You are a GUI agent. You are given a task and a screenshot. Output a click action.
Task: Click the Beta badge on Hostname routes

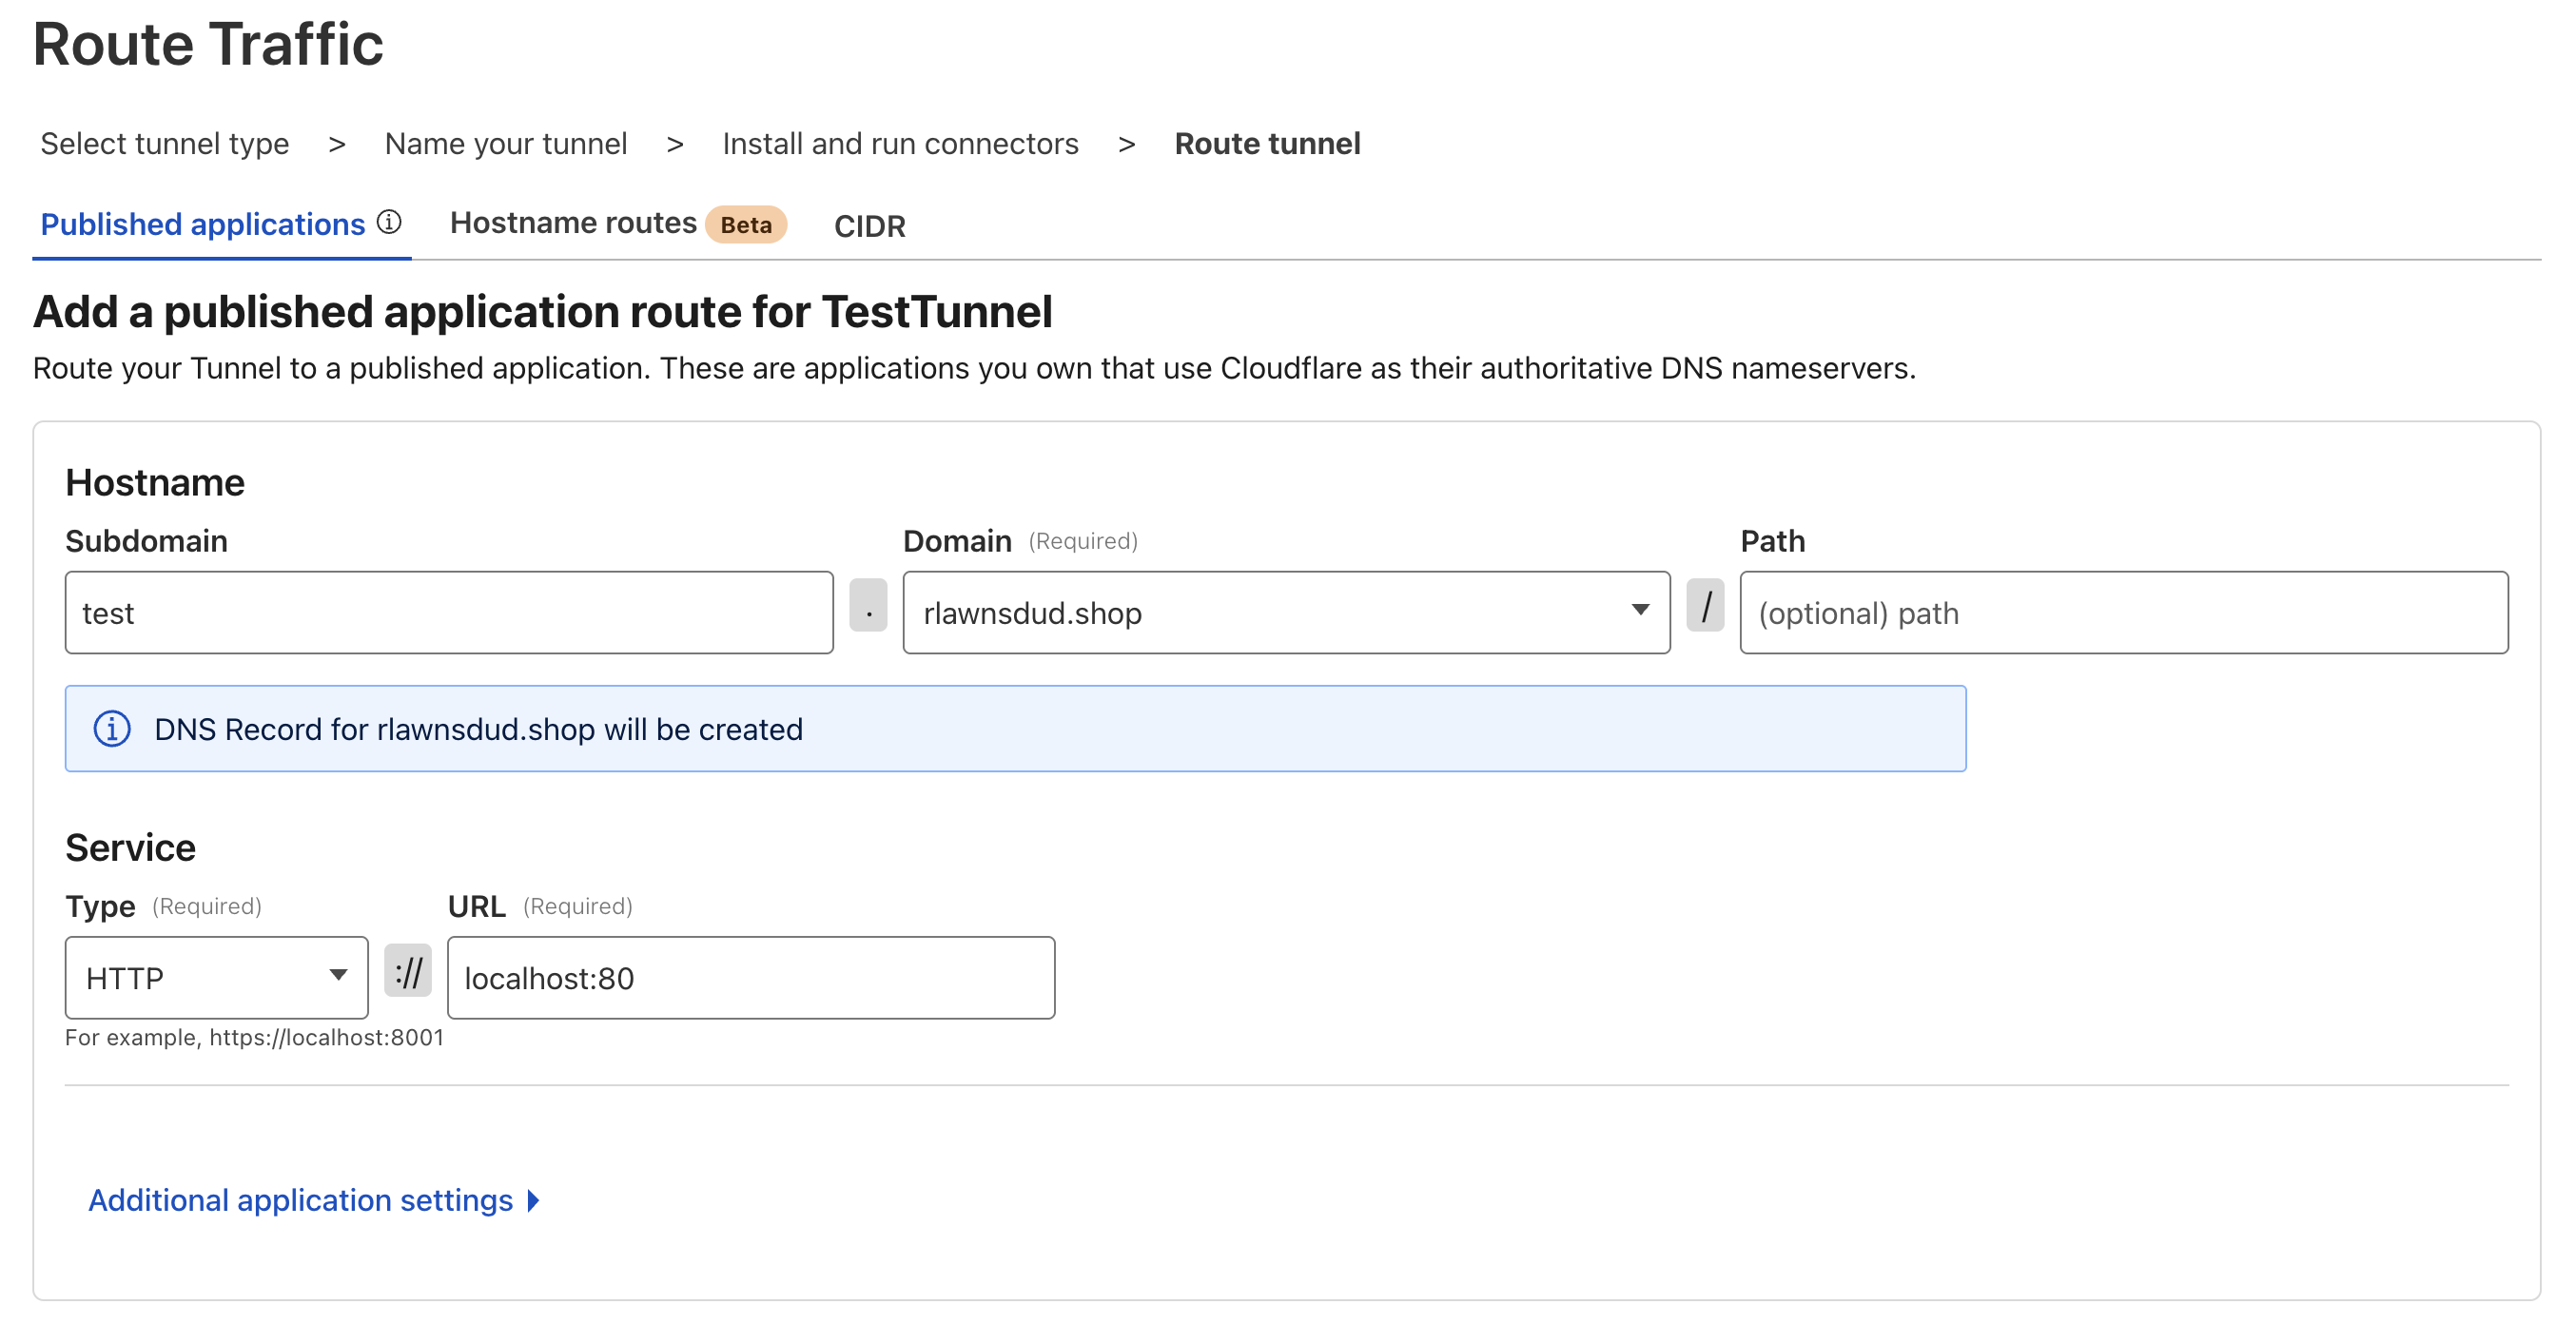(x=745, y=224)
